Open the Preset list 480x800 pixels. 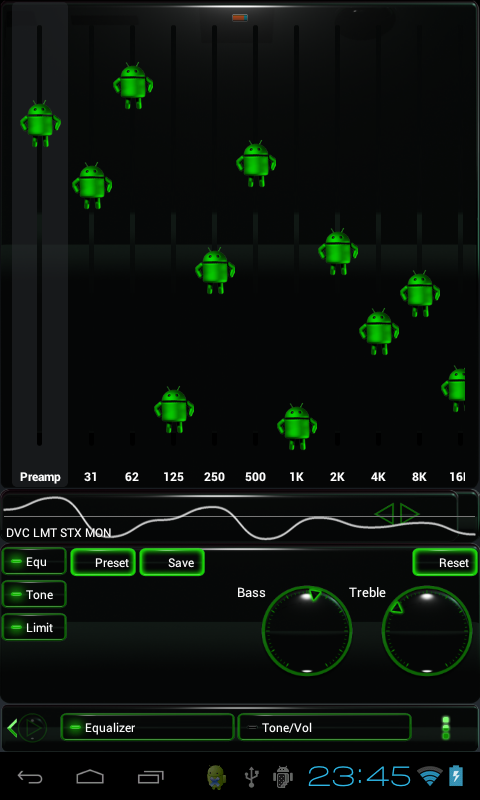click(103, 562)
